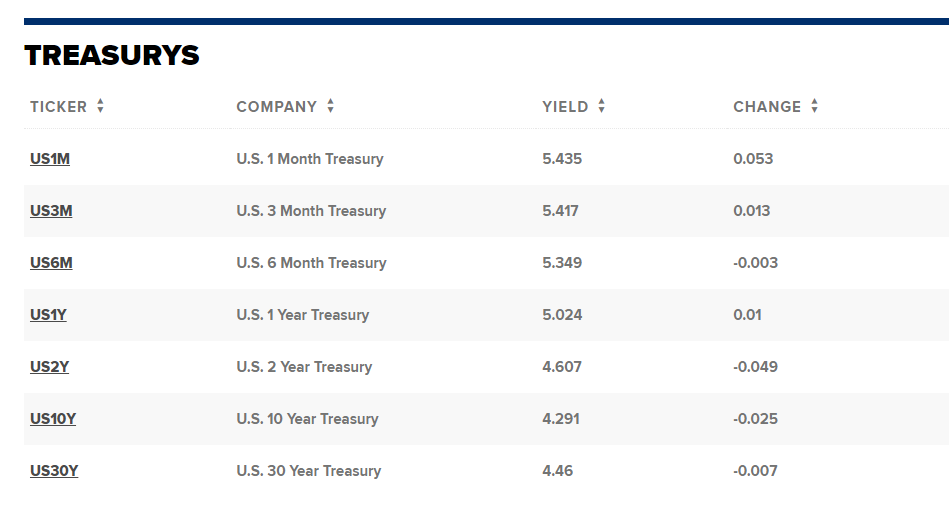Click the -0.049 change value
The width and height of the screenshot is (949, 515).
(x=755, y=367)
